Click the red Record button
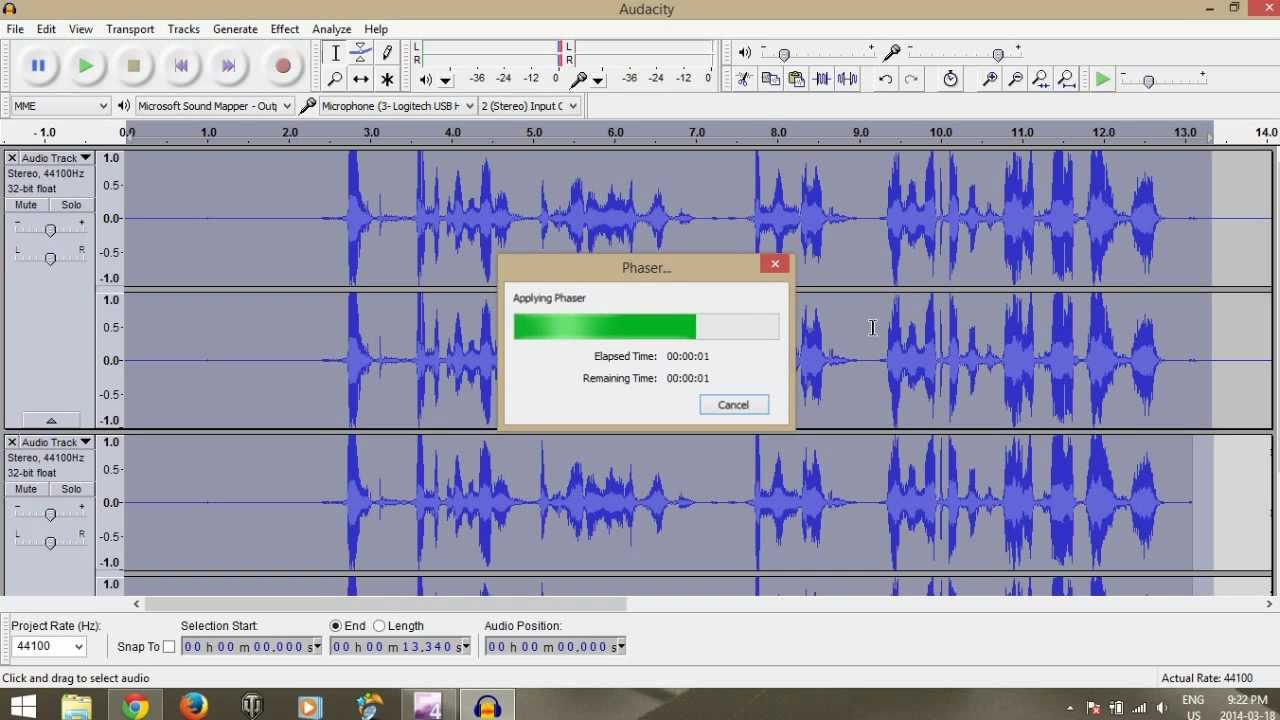 coord(283,66)
